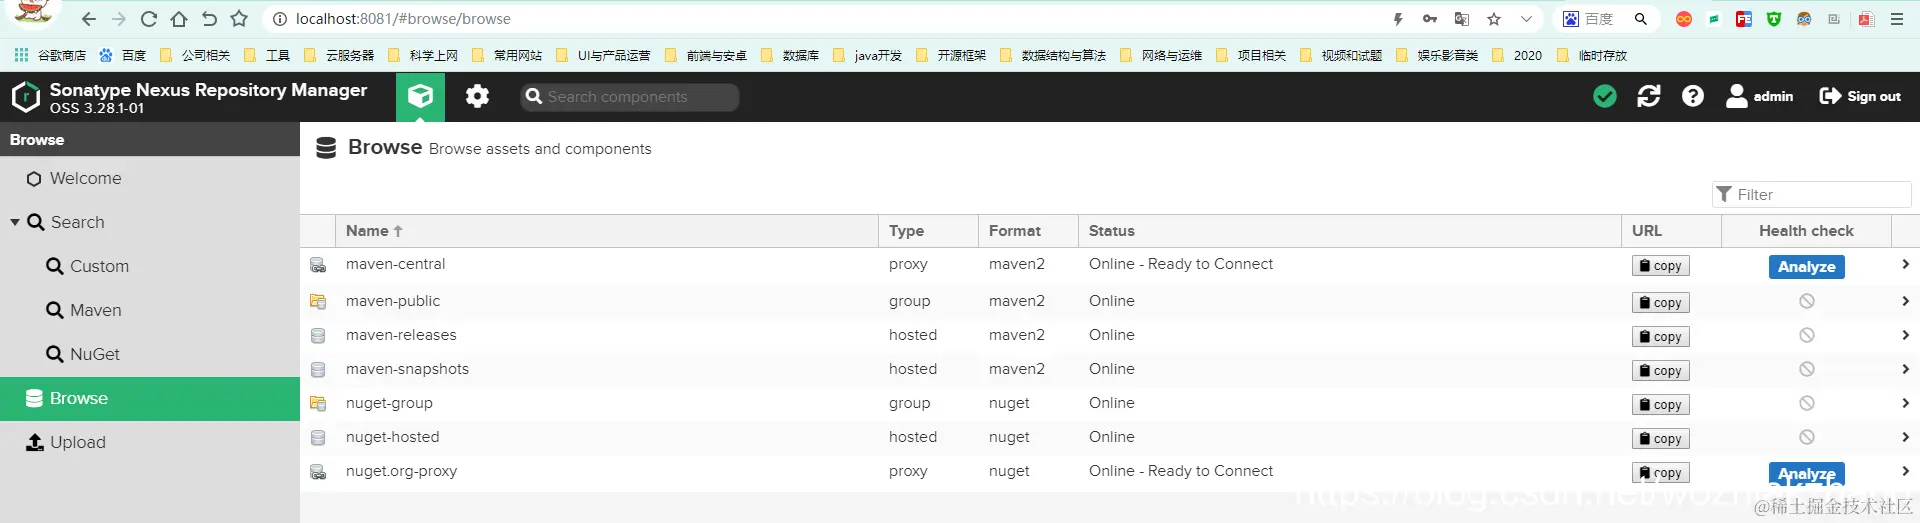The width and height of the screenshot is (1920, 523).
Task: Click the admin user account button
Action: pyautogui.click(x=1760, y=96)
